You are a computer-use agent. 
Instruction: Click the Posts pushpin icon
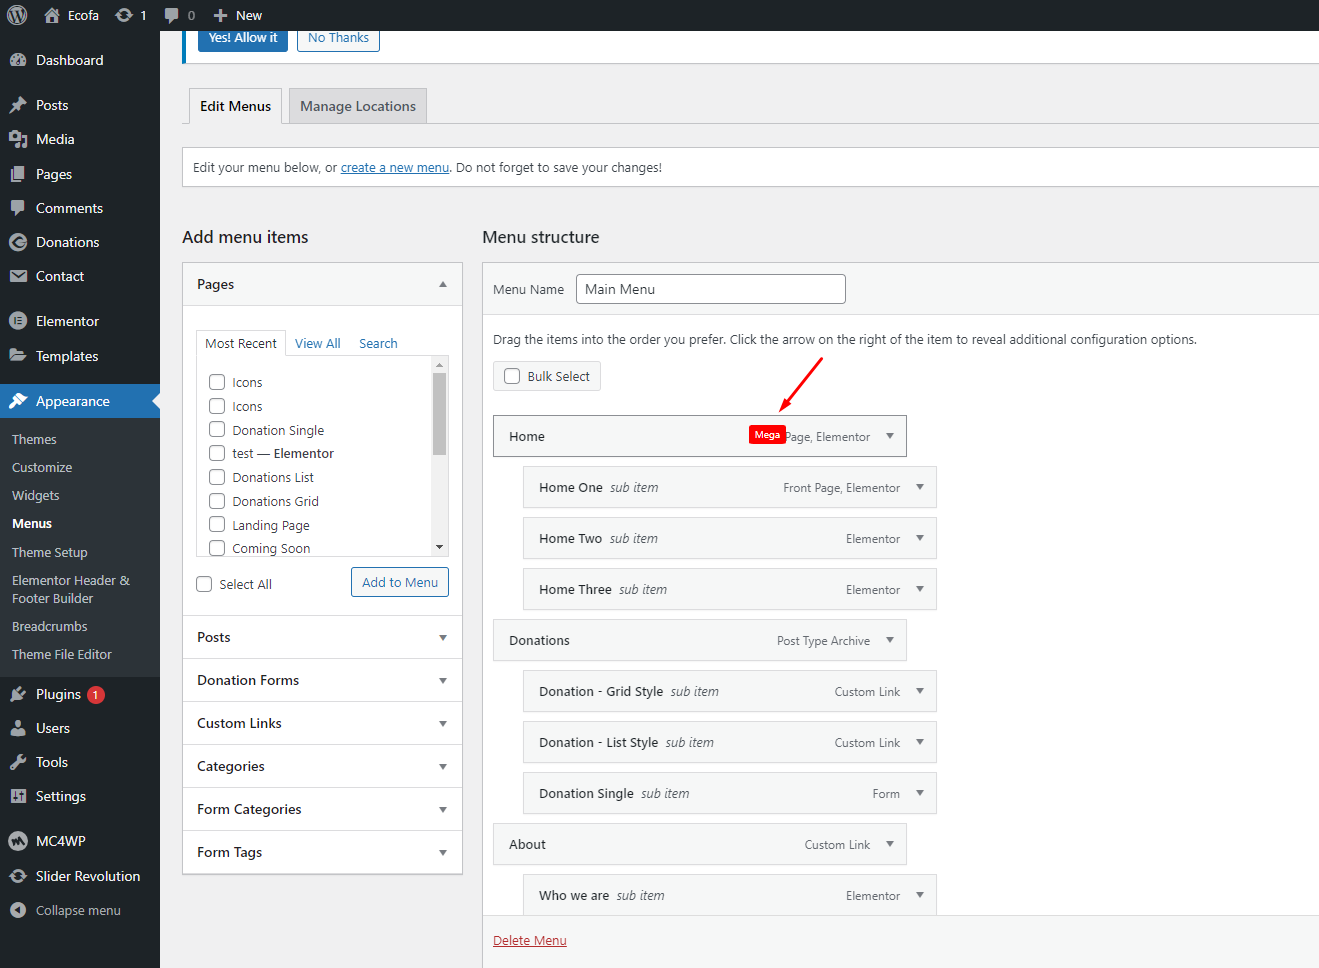[x=18, y=105]
